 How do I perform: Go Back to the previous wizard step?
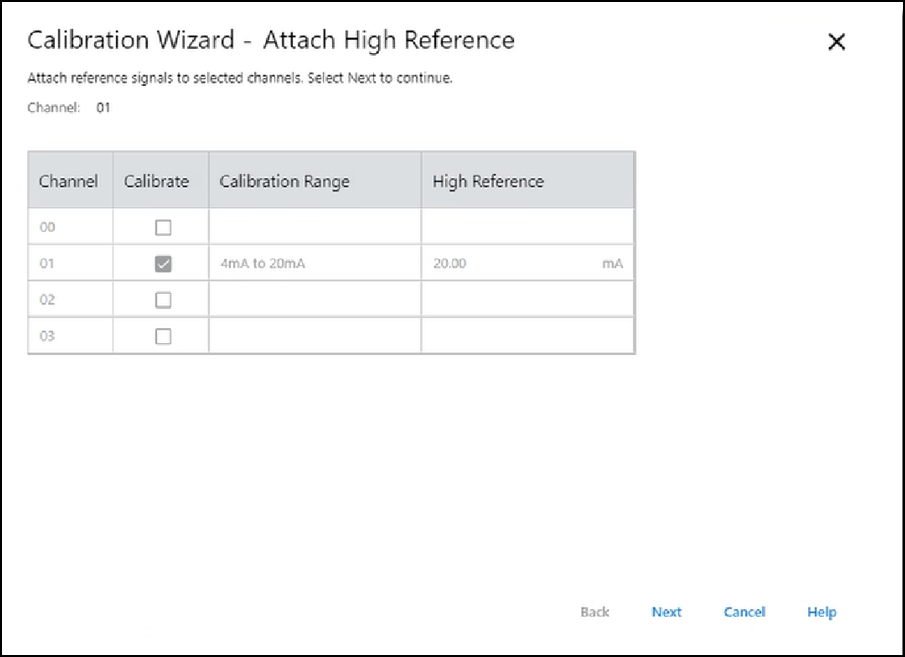point(594,612)
